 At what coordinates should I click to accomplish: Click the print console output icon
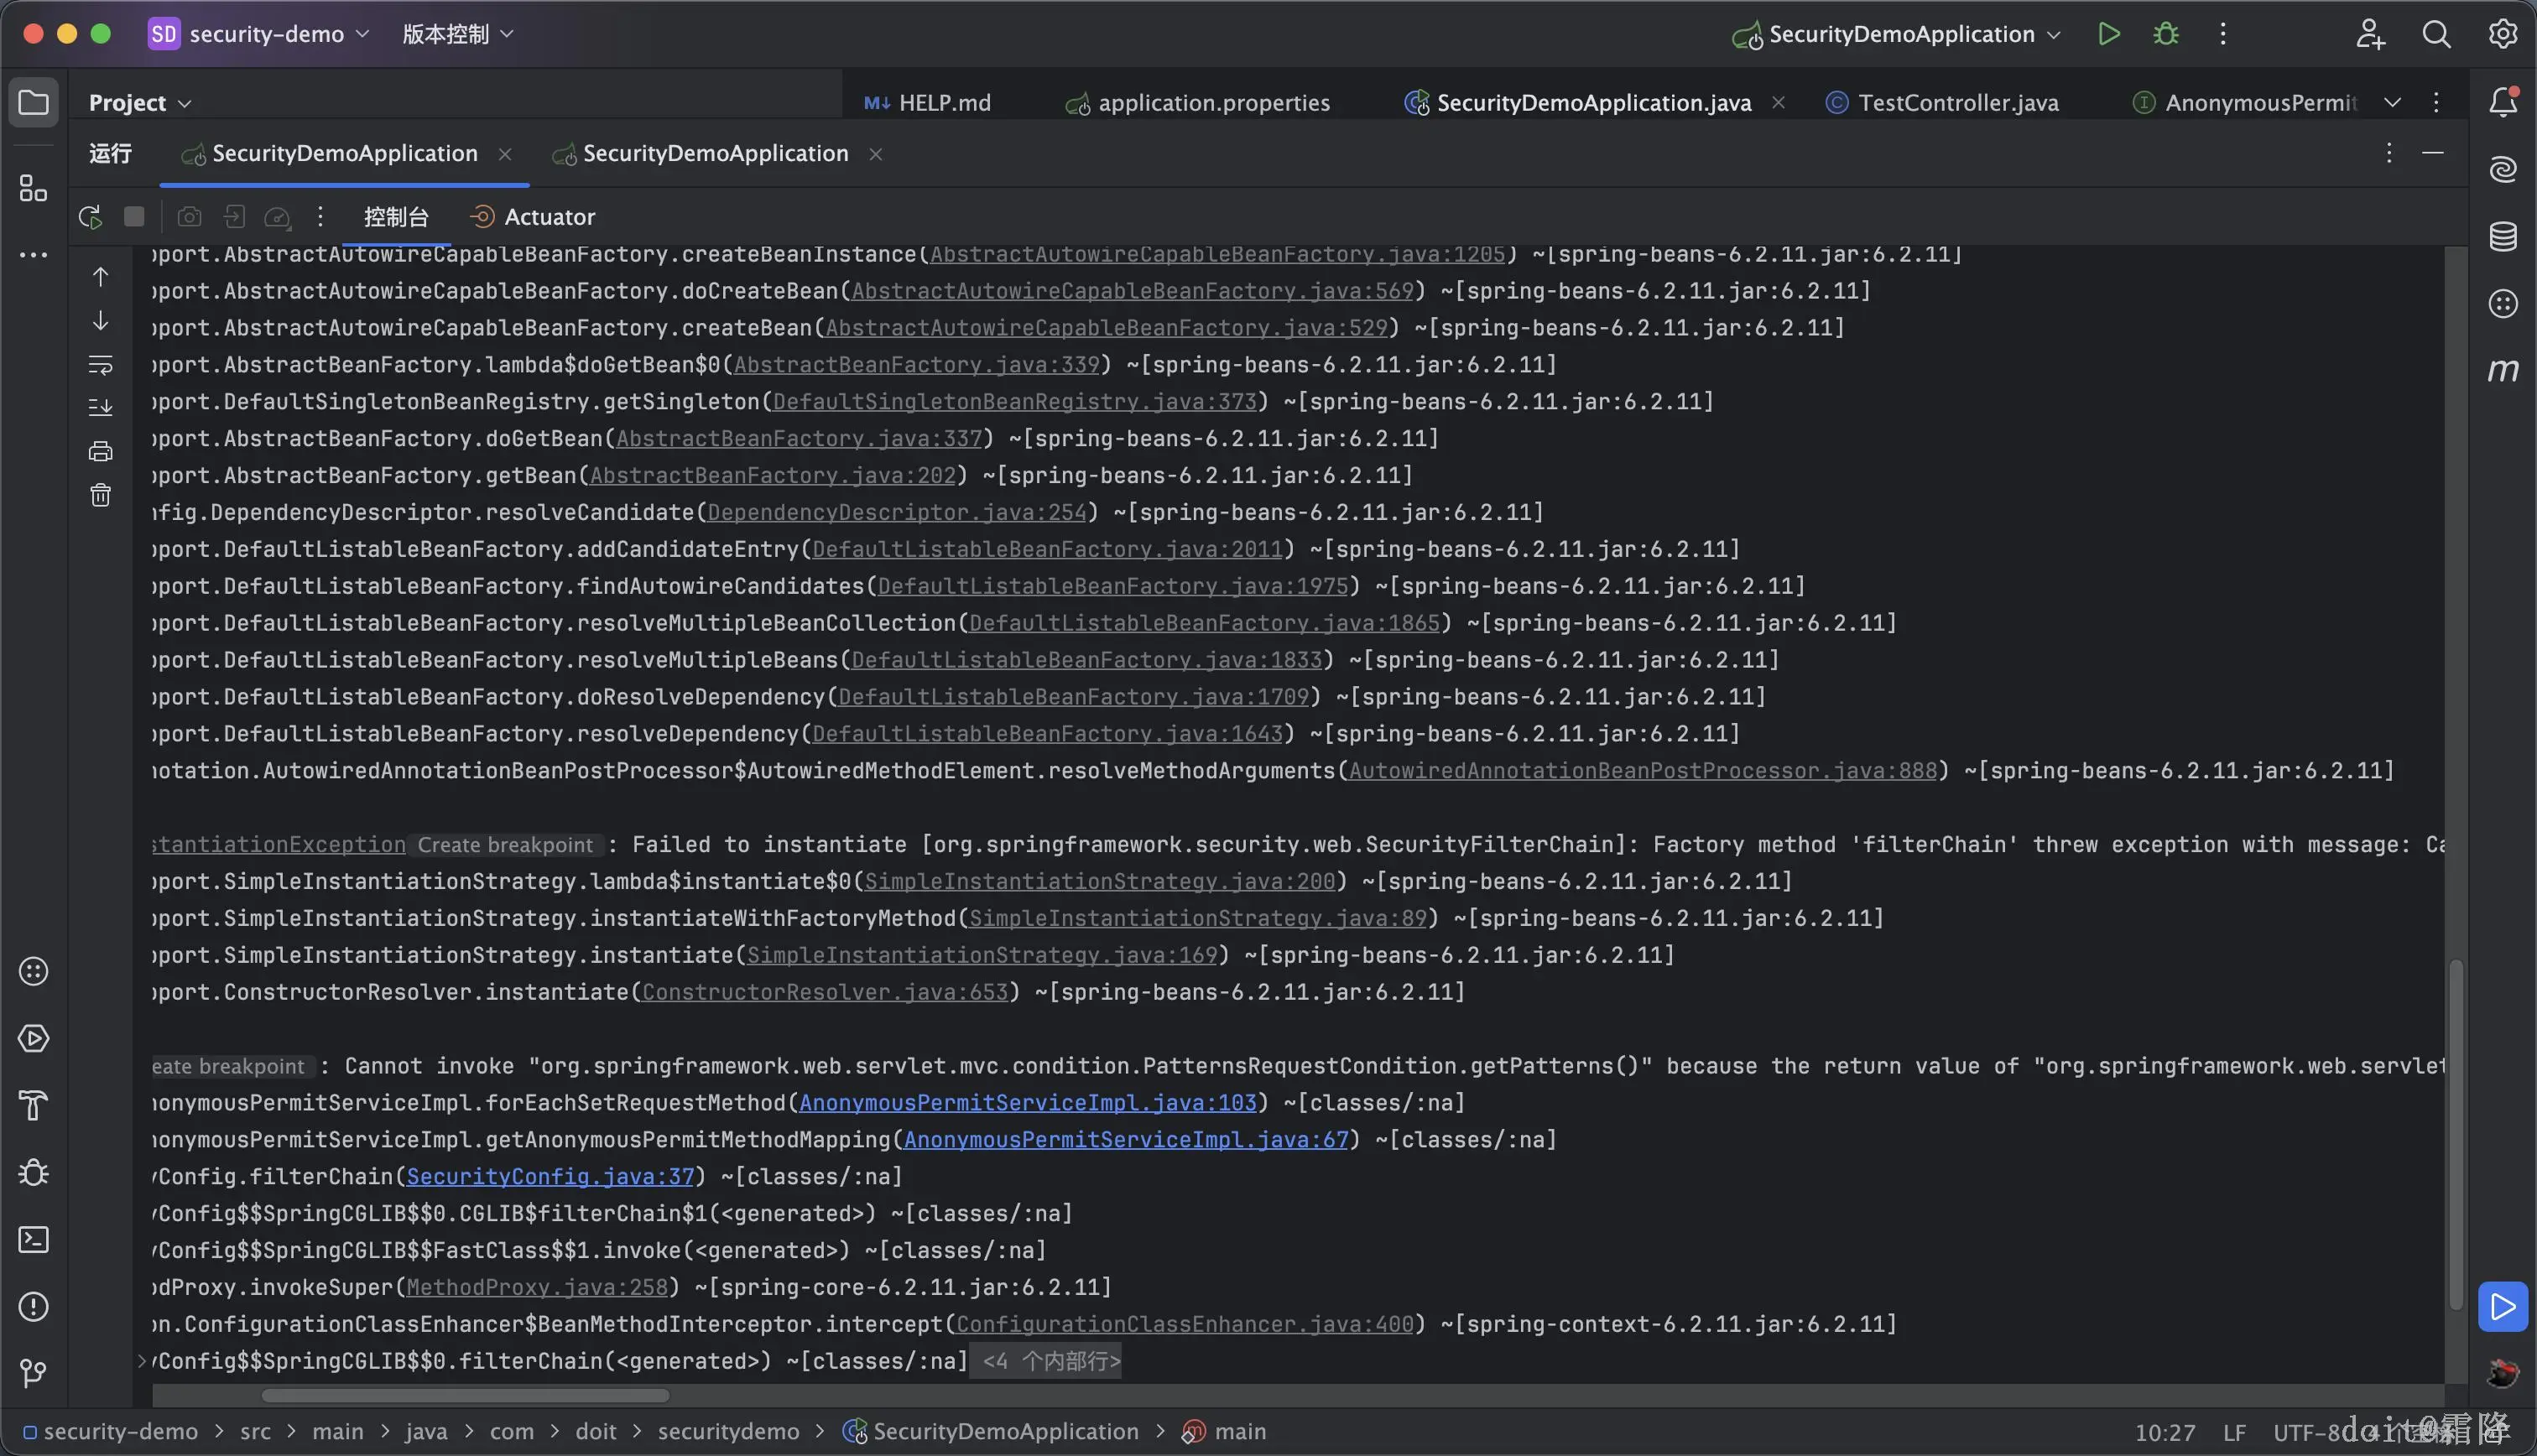[x=100, y=451]
